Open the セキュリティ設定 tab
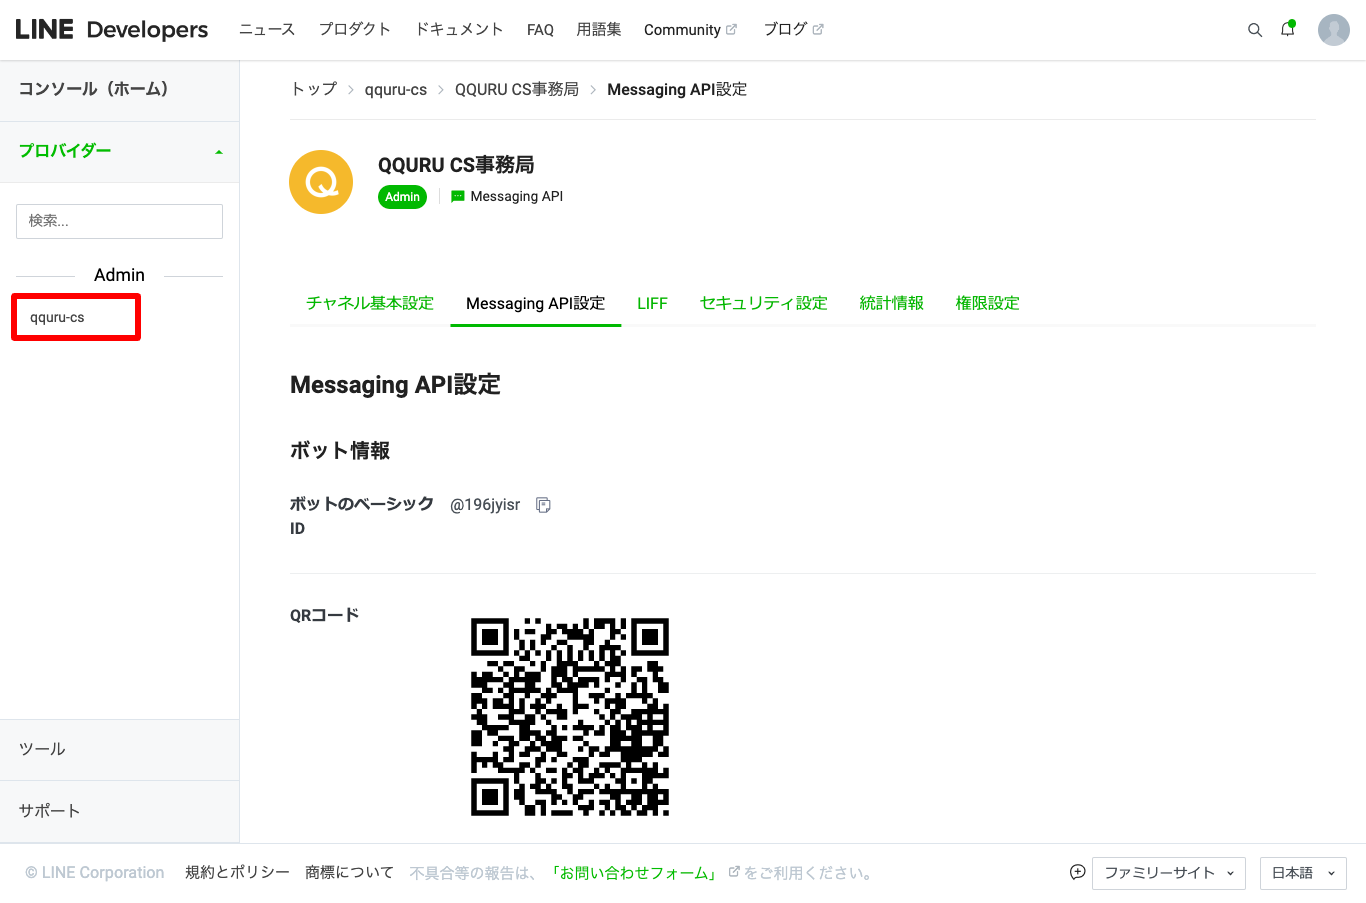This screenshot has width=1366, height=903. pyautogui.click(x=763, y=303)
